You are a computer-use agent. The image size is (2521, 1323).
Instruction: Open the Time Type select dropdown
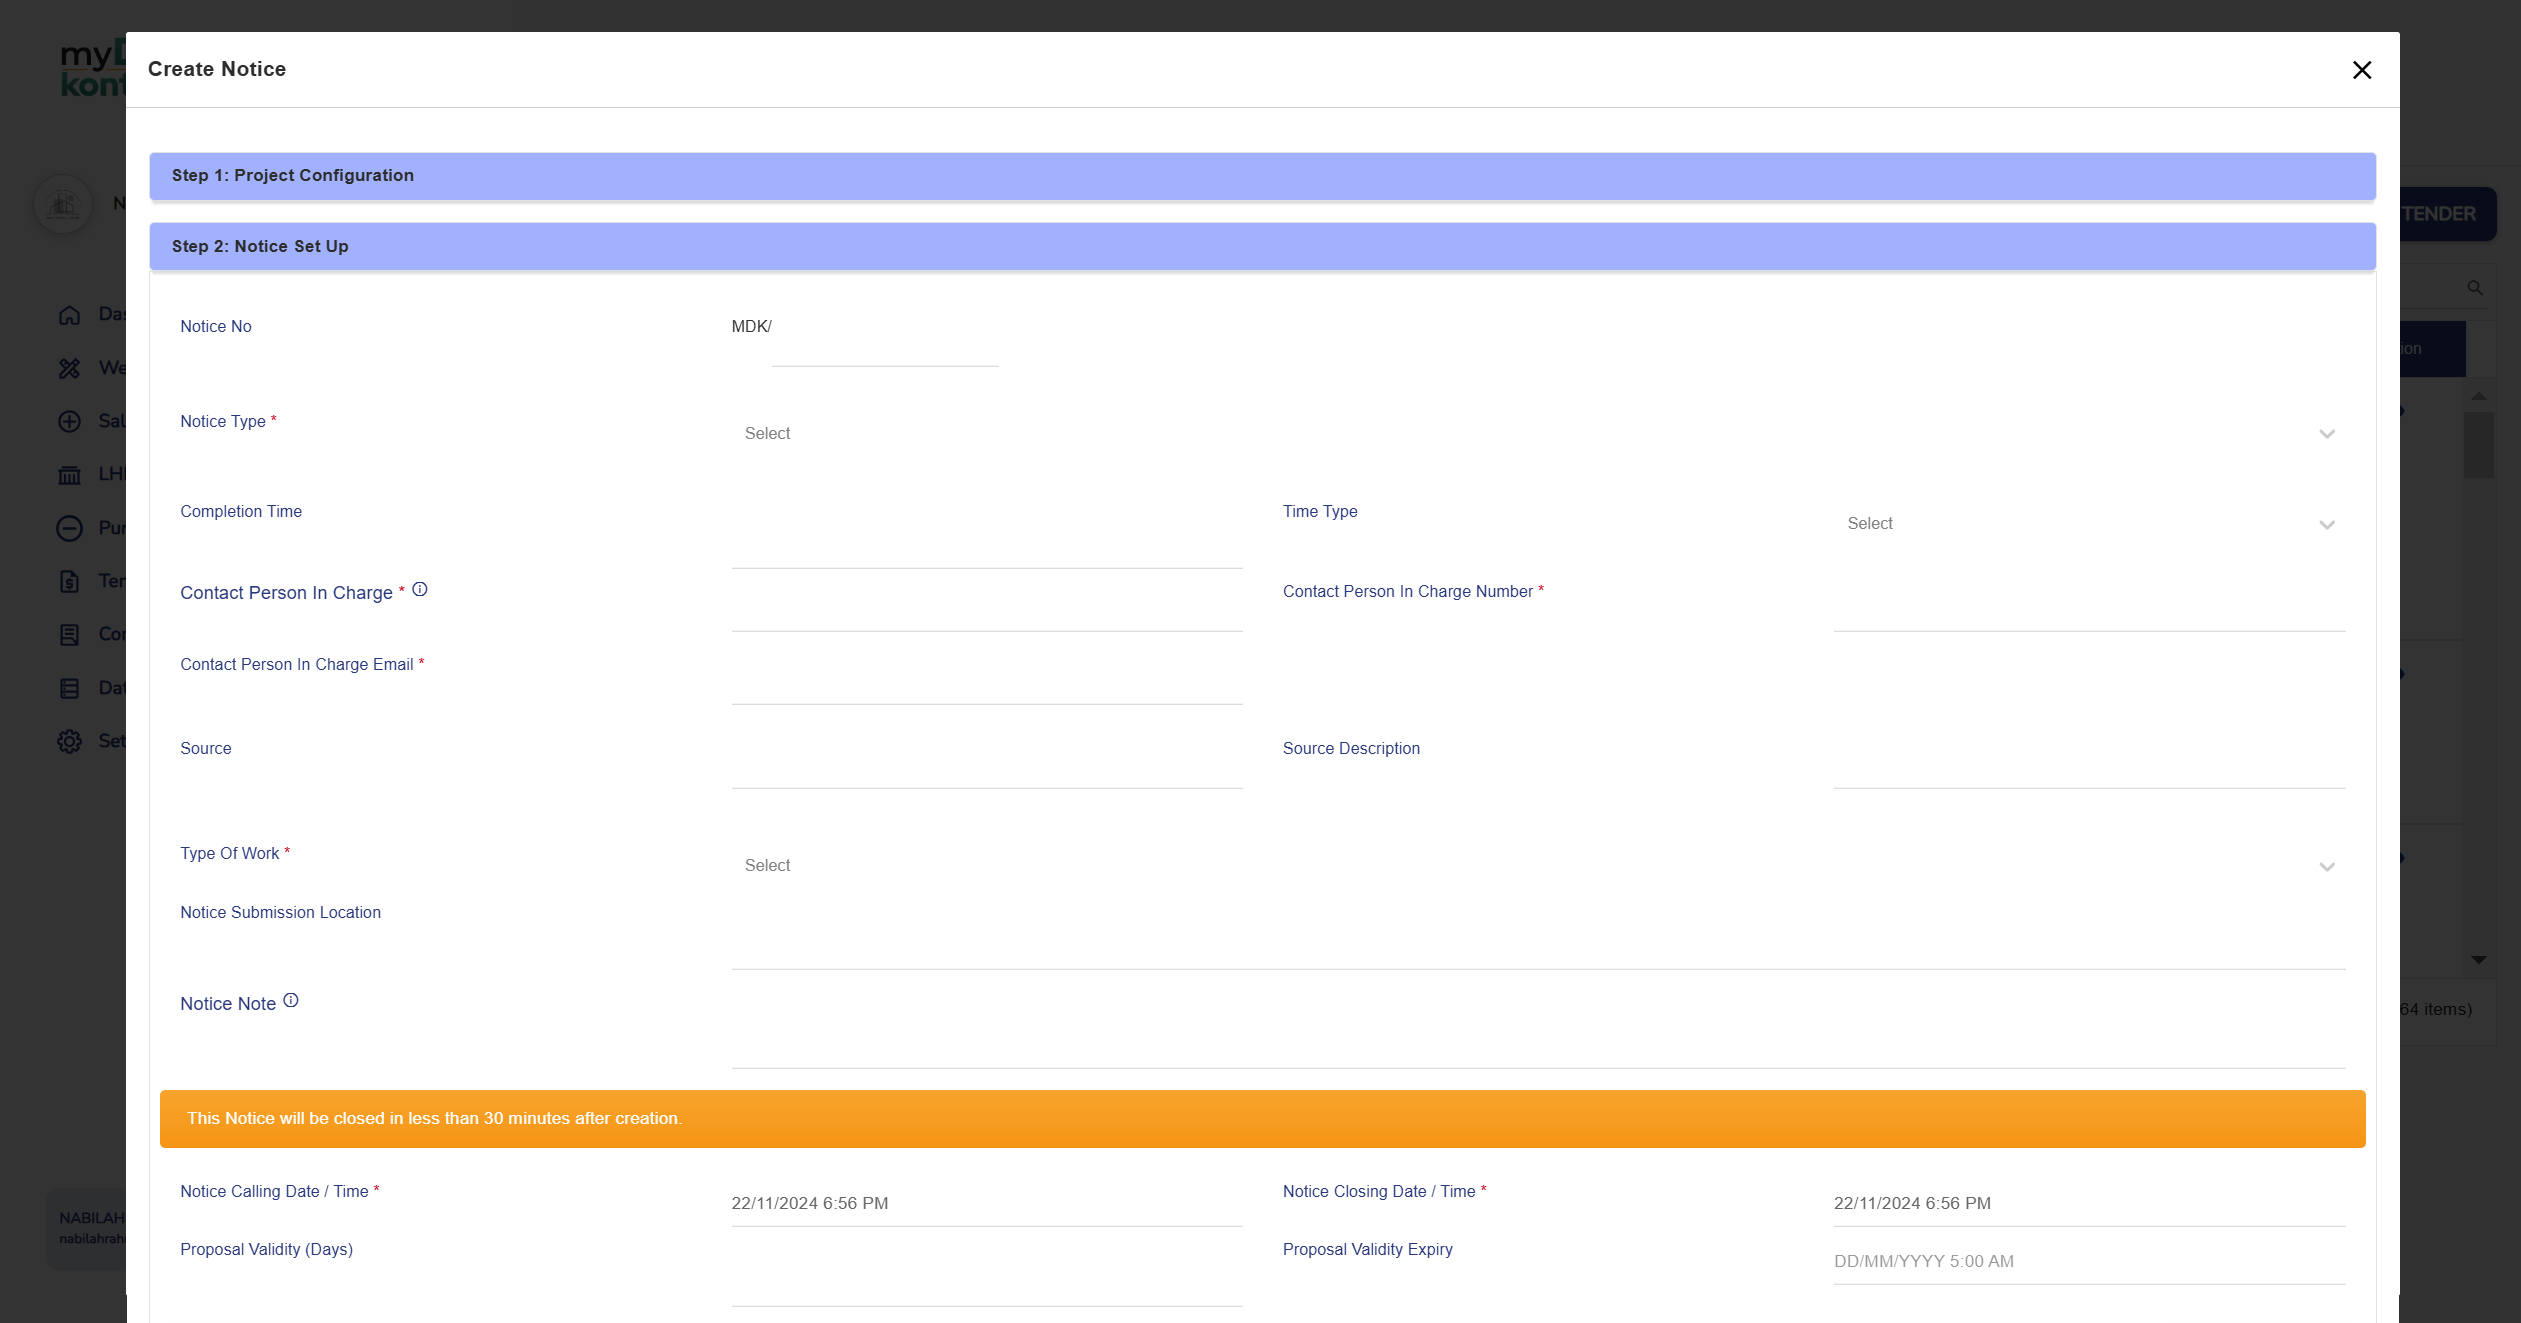pos(2088,524)
